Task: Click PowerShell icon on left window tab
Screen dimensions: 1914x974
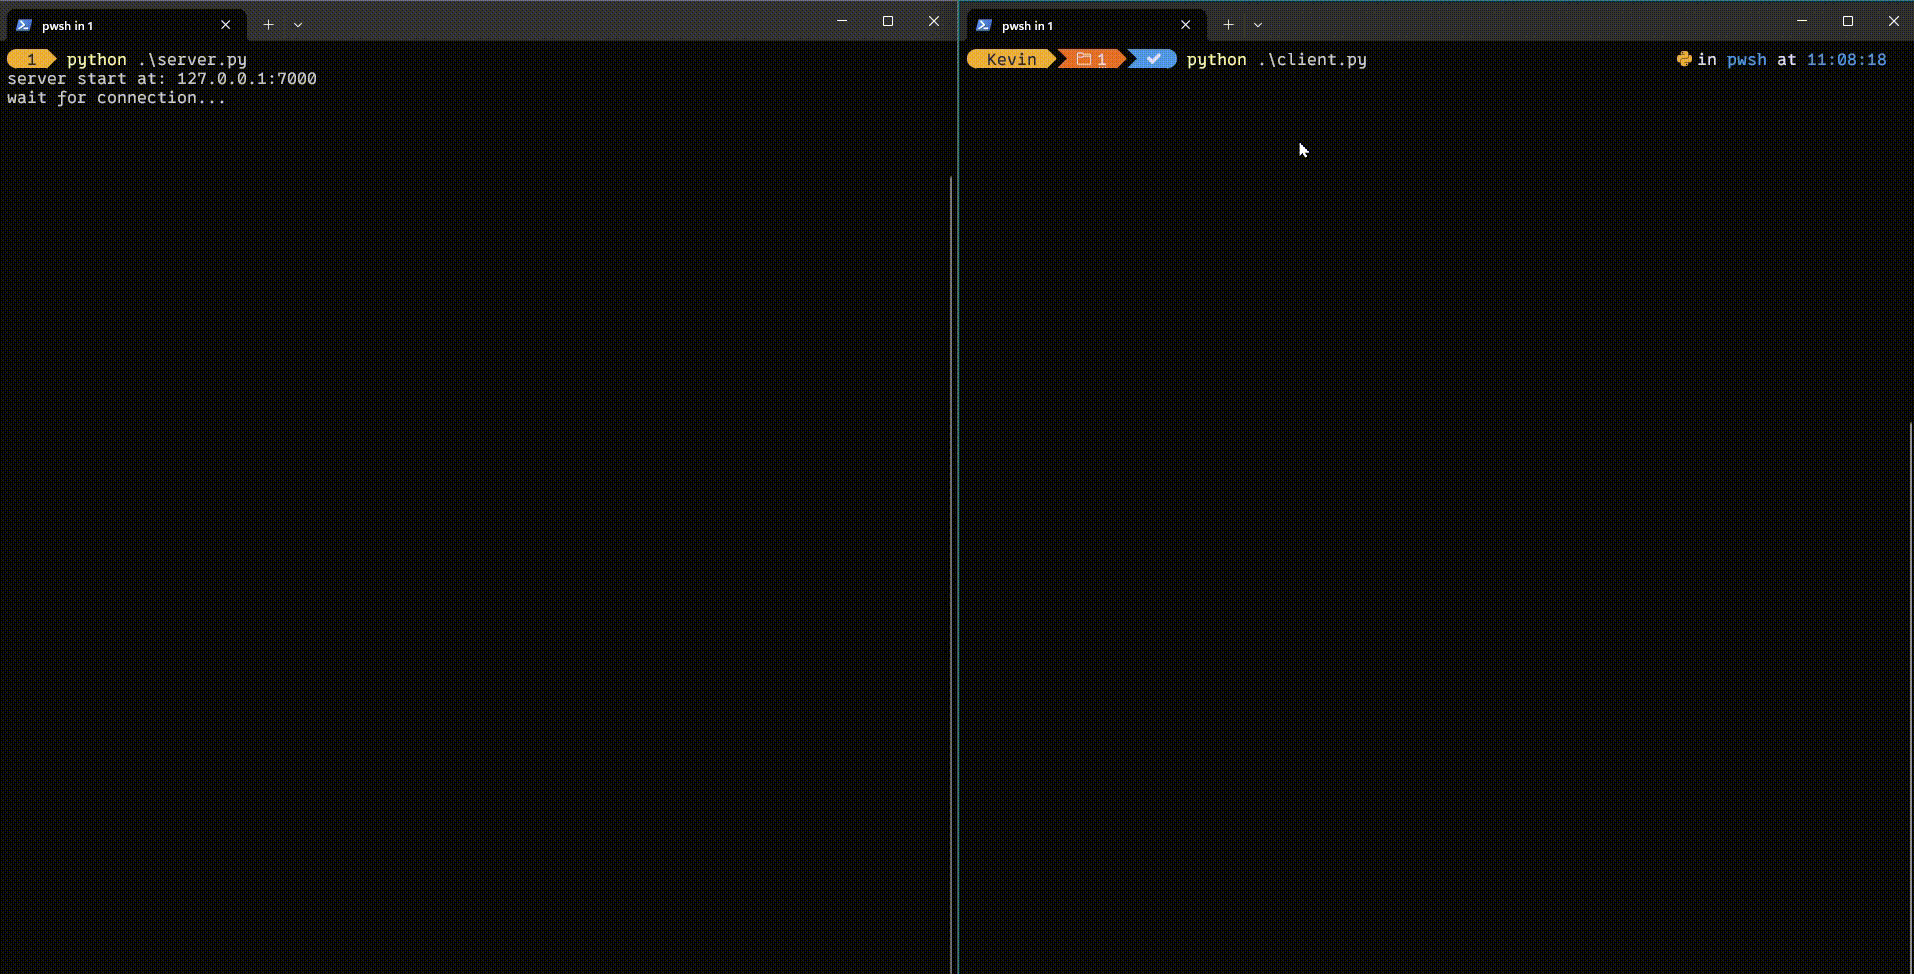Action: pos(24,25)
